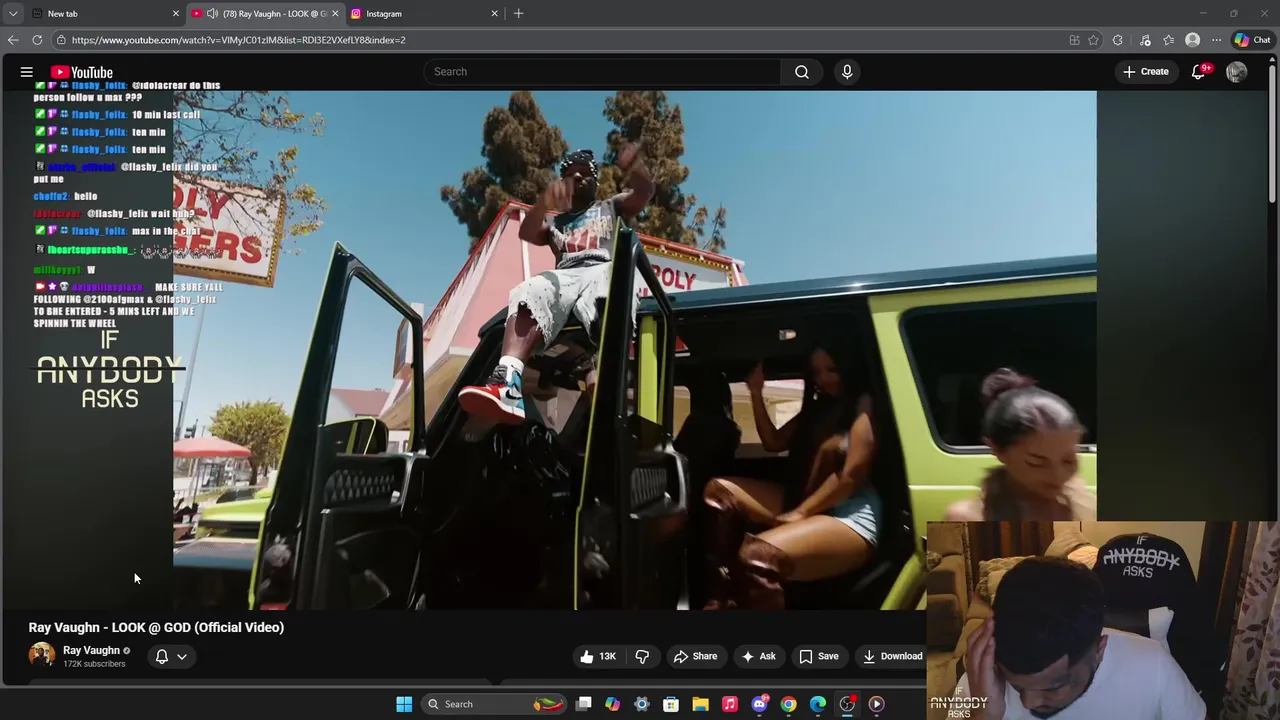Viewport: 1280px width, 720px height.
Task: Mute the YouTube tab audio speaker icon
Action: [212, 14]
